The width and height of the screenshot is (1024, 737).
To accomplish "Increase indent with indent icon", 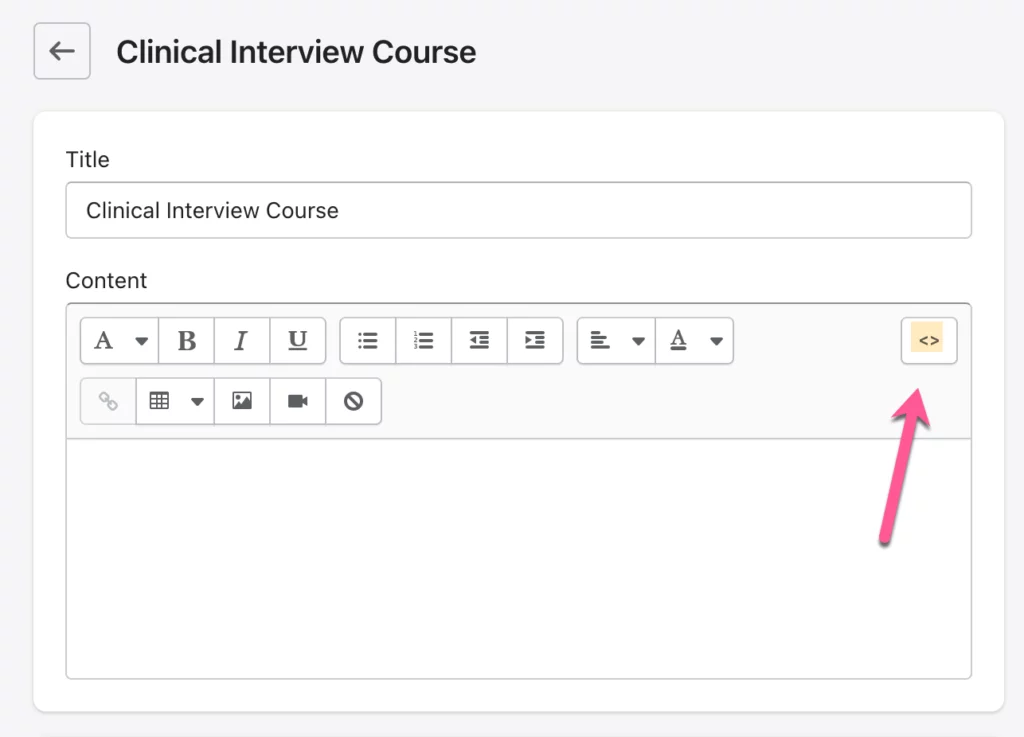I will (535, 340).
